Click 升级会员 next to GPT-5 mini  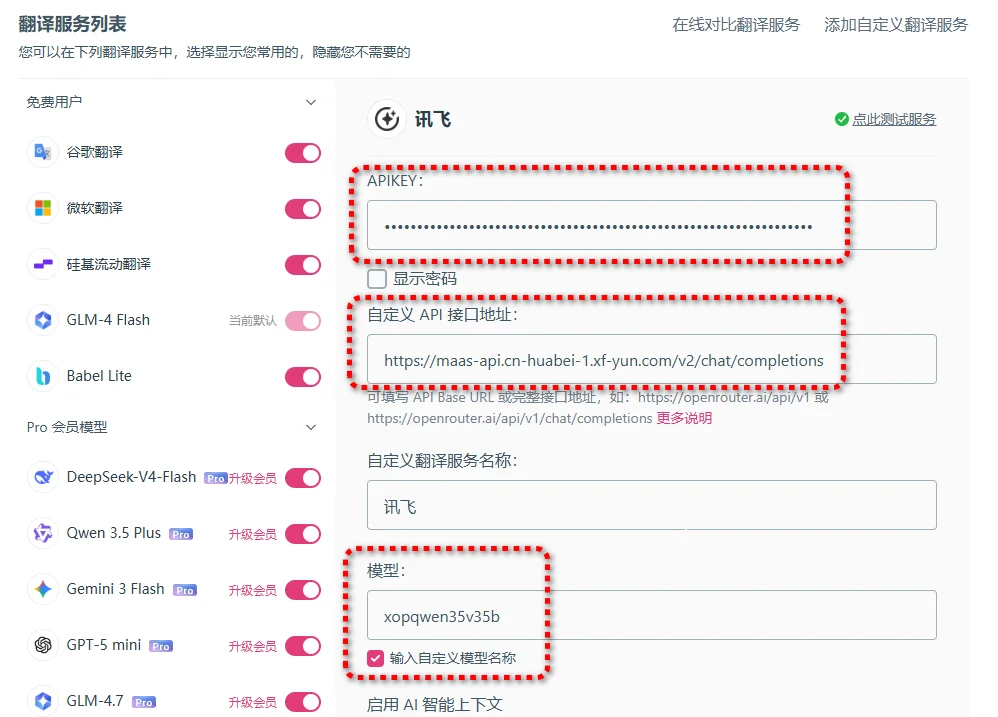coord(253,646)
